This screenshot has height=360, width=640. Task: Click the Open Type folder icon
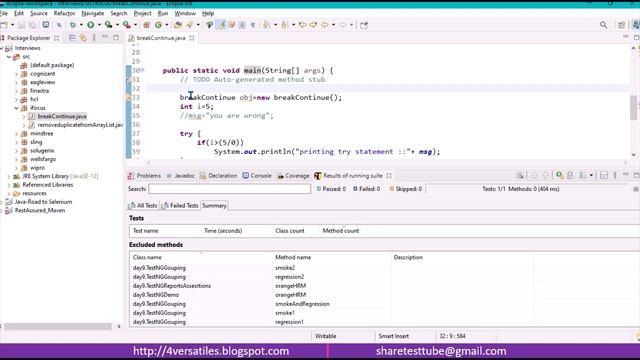(178, 25)
